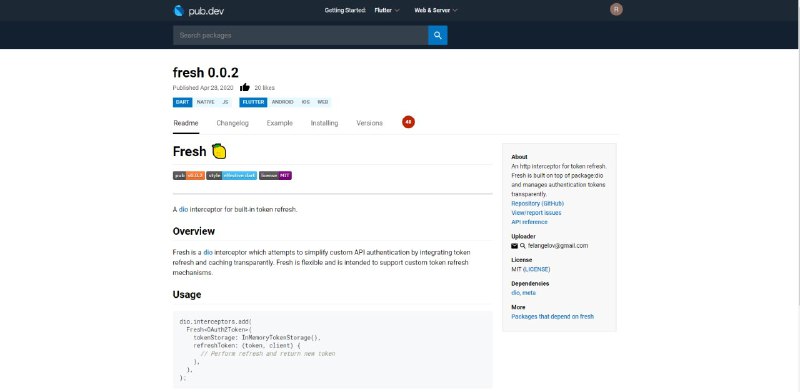
Task: Click the IOS platform tag
Action: click(x=306, y=102)
